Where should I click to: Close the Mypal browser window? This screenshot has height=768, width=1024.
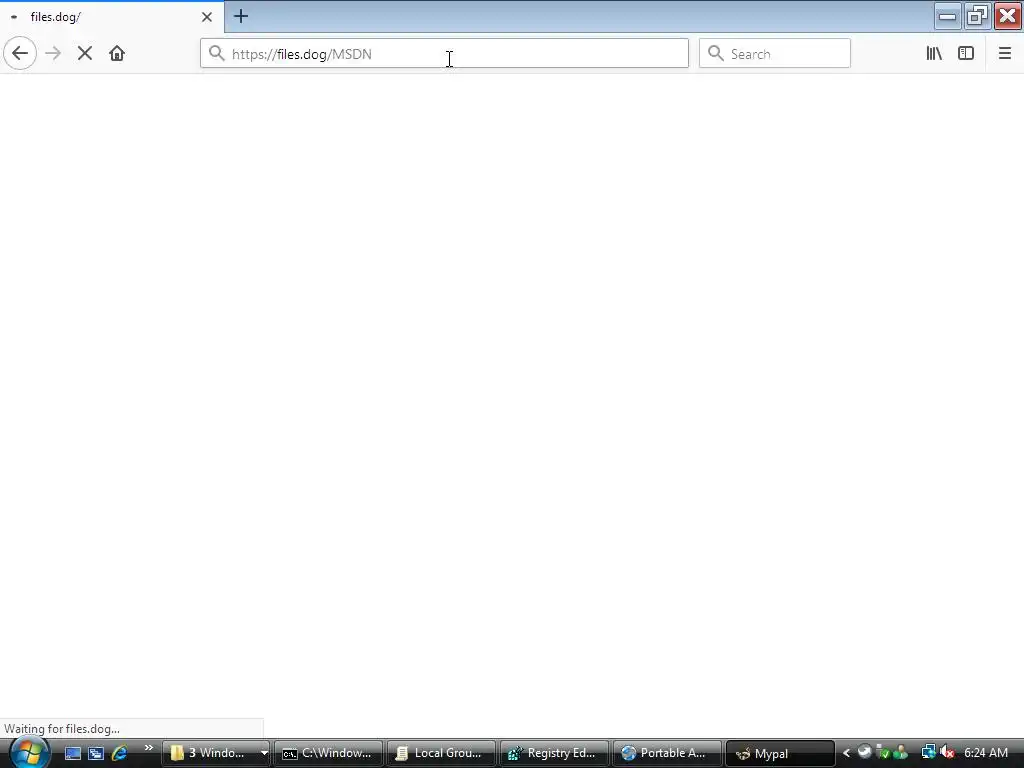click(1008, 16)
